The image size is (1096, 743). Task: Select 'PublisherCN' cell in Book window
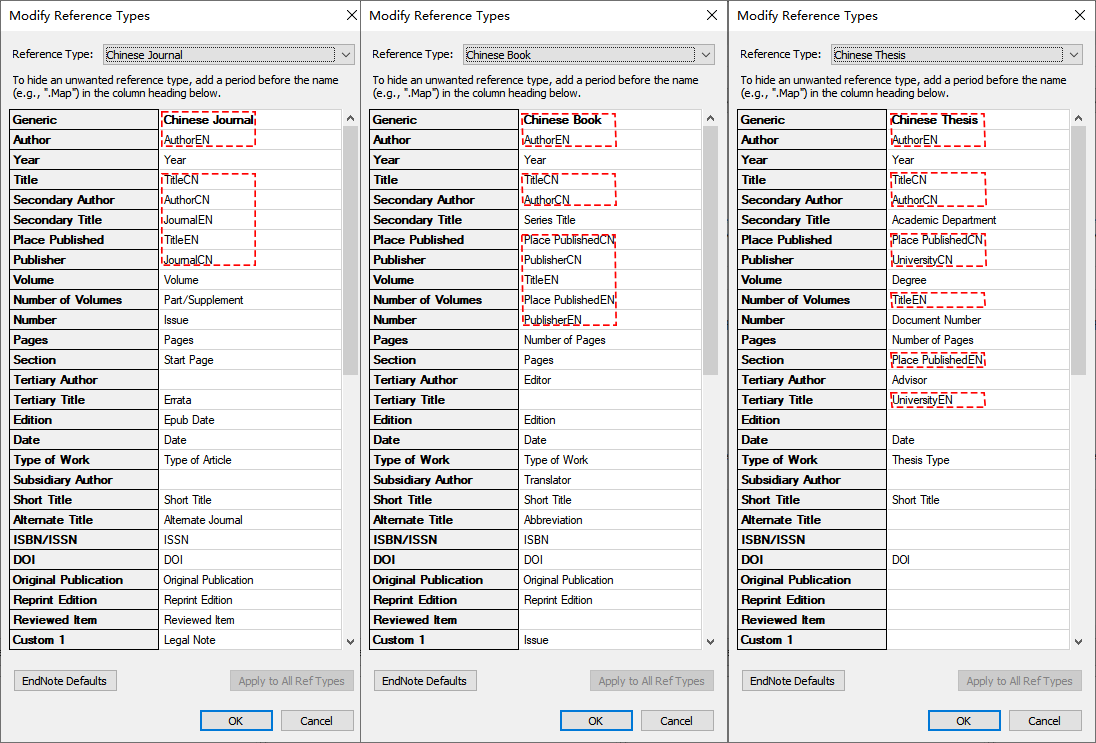coord(610,259)
